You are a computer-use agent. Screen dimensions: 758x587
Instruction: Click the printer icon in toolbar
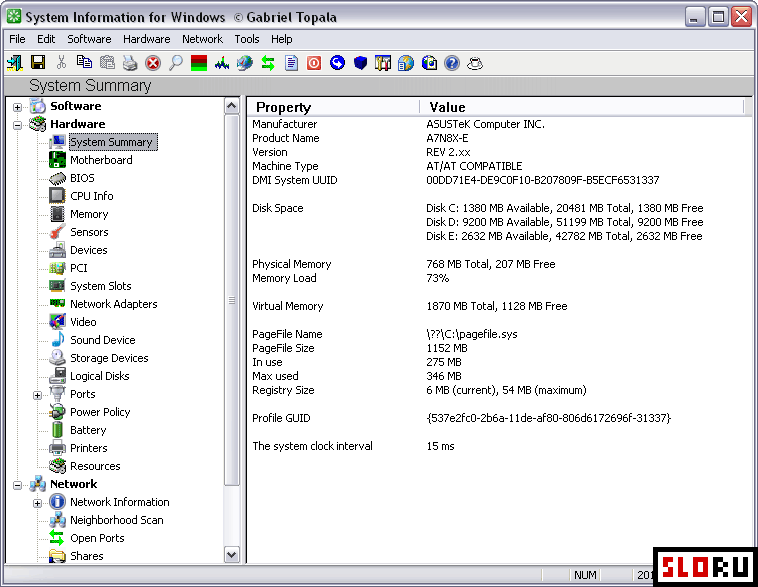point(130,63)
